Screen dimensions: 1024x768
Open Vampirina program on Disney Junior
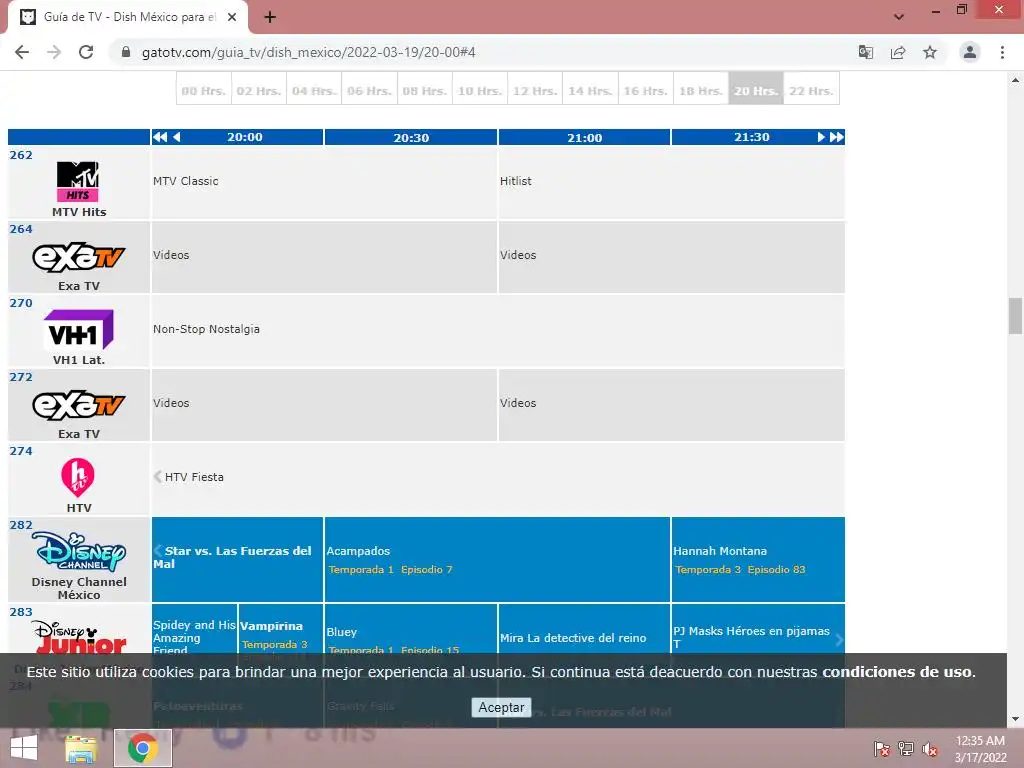point(271,626)
